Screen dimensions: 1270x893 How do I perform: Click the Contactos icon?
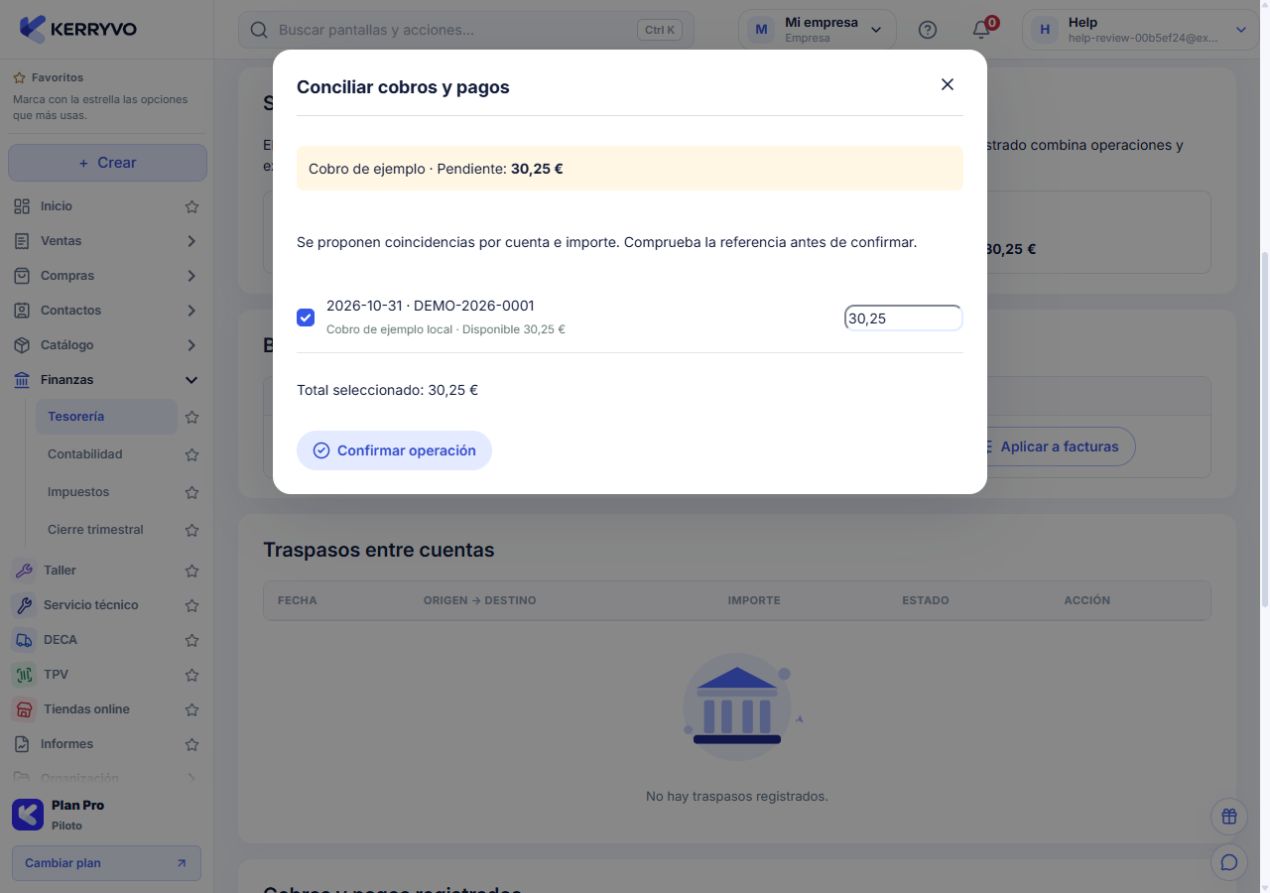click(x=22, y=311)
